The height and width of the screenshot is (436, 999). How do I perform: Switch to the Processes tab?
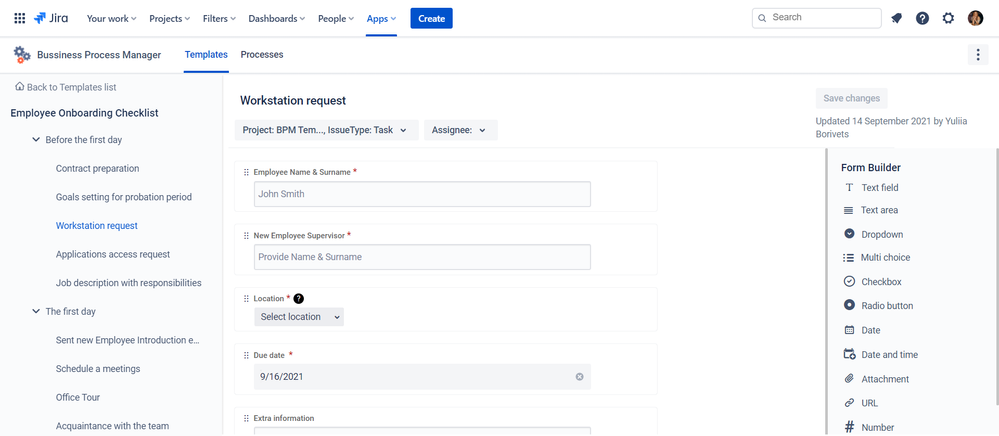click(262, 55)
